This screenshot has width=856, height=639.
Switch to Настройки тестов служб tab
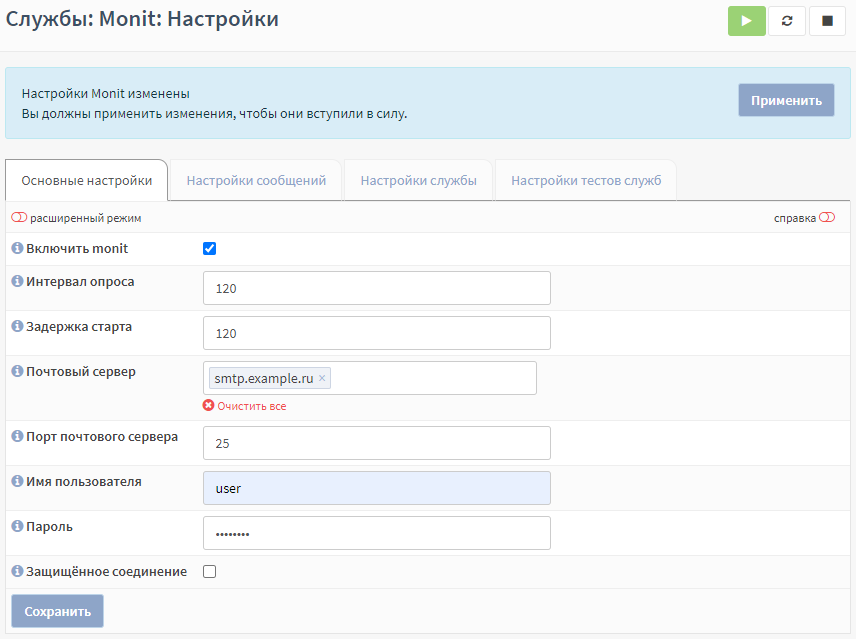[586, 181]
